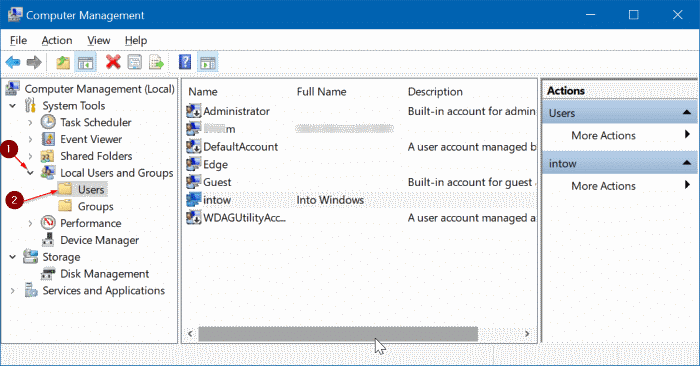Expand the Performance tree node
This screenshot has height=366, width=700.
coord(30,223)
